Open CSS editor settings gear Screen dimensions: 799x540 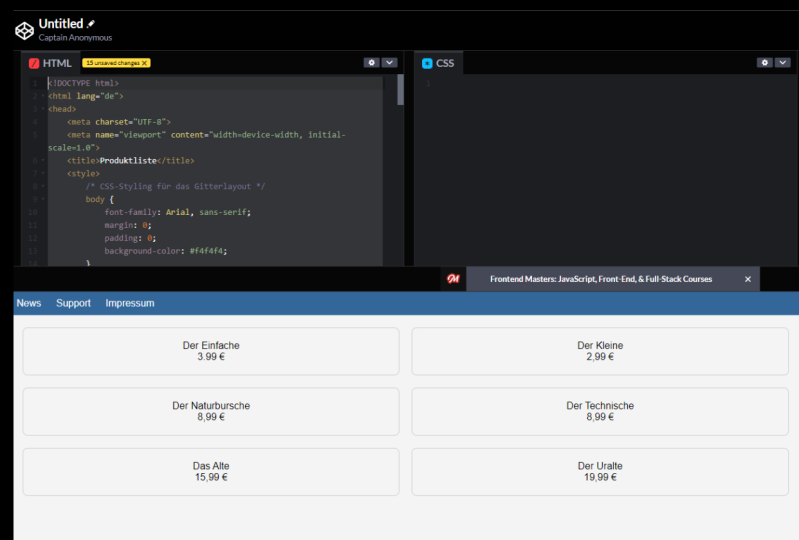[764, 63]
